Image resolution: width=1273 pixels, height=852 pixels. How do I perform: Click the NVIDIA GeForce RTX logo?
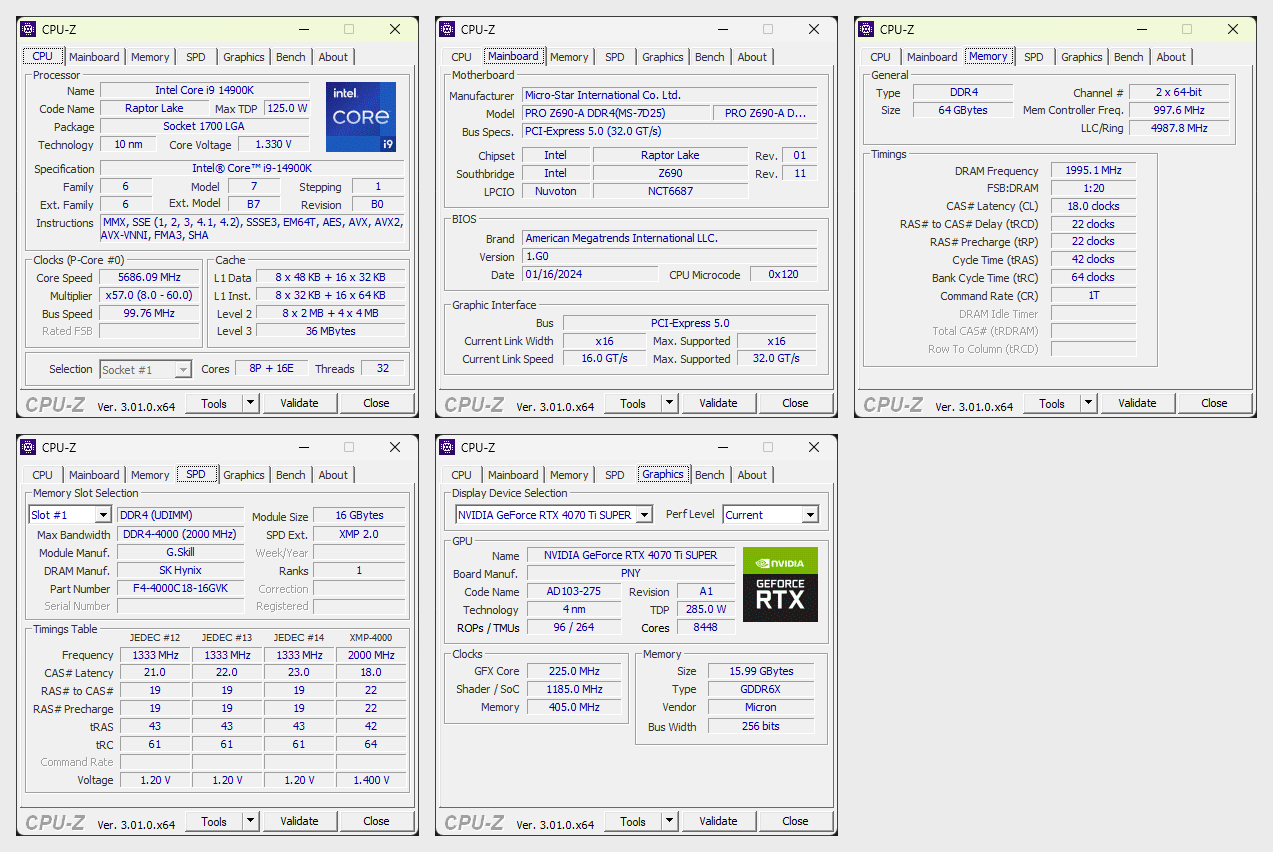tap(780, 584)
